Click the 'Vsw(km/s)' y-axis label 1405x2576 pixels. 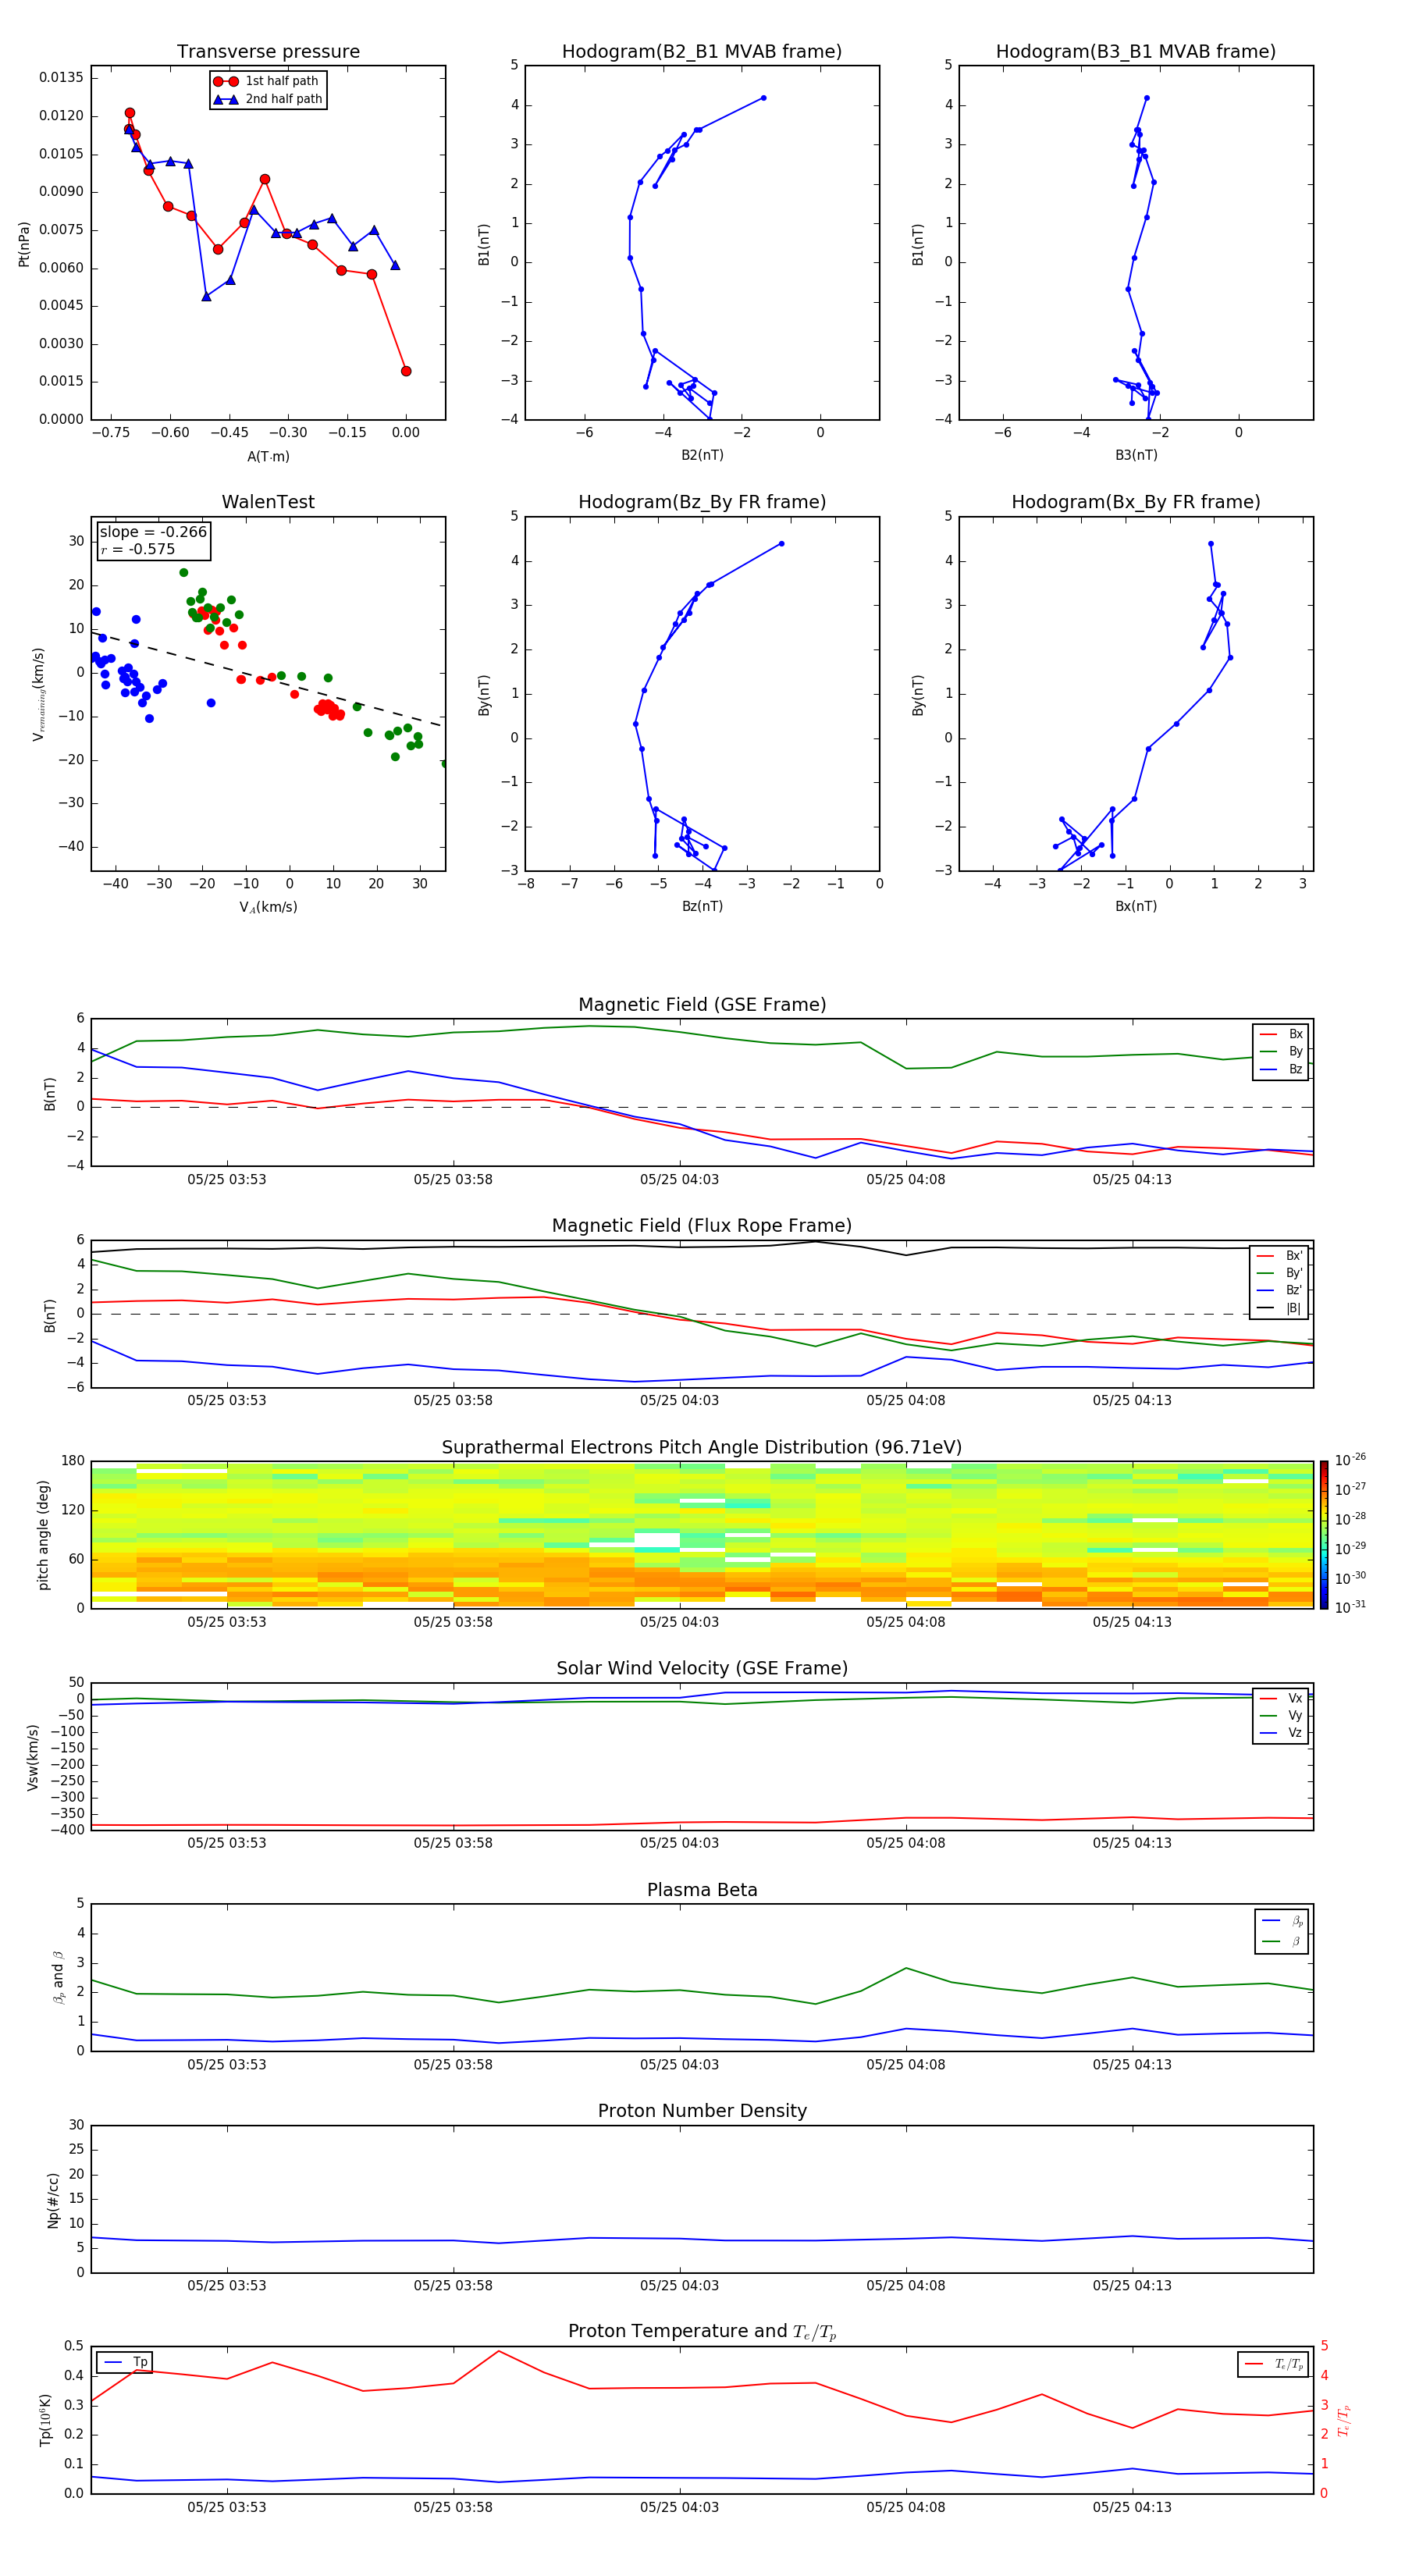click(x=33, y=1756)
